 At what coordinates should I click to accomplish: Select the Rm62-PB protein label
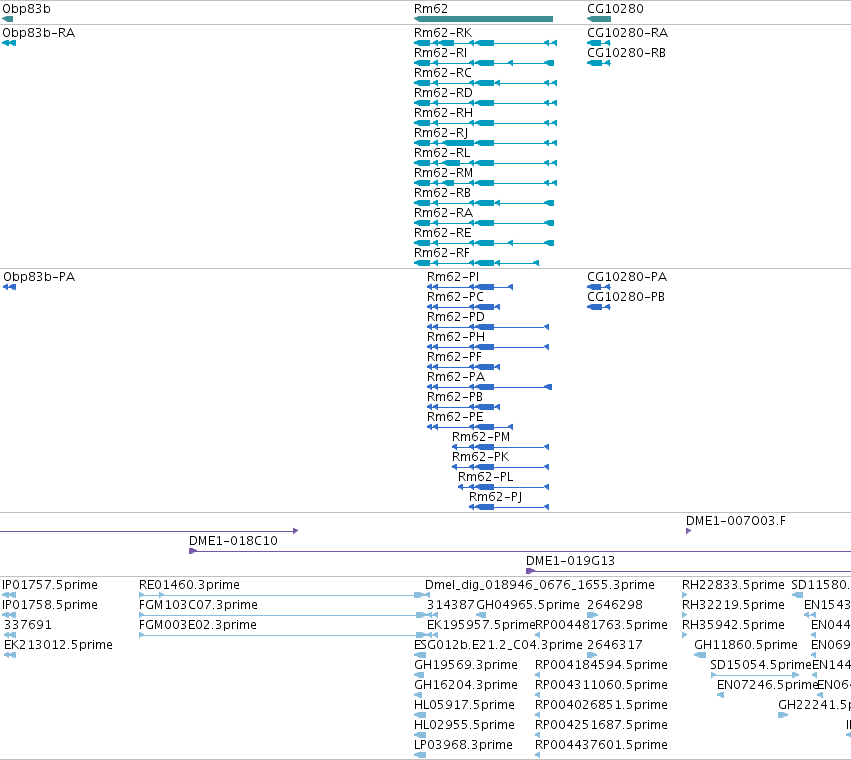tap(455, 397)
